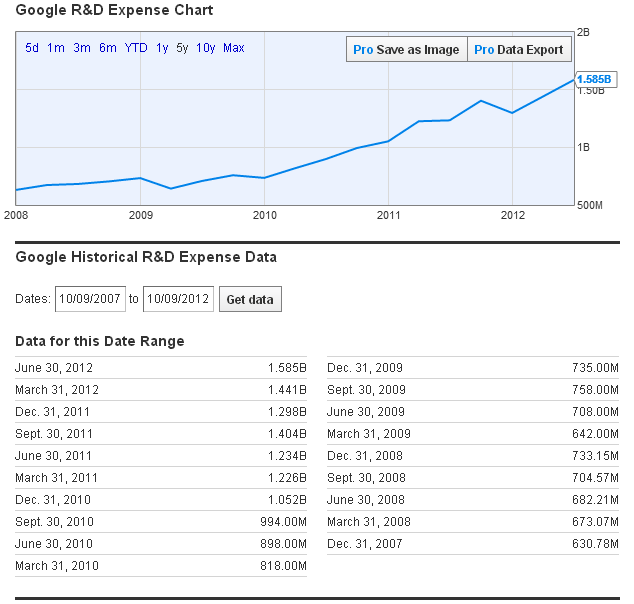
Task: Click the 1.585B value for June 30, 2012
Action: [287, 368]
